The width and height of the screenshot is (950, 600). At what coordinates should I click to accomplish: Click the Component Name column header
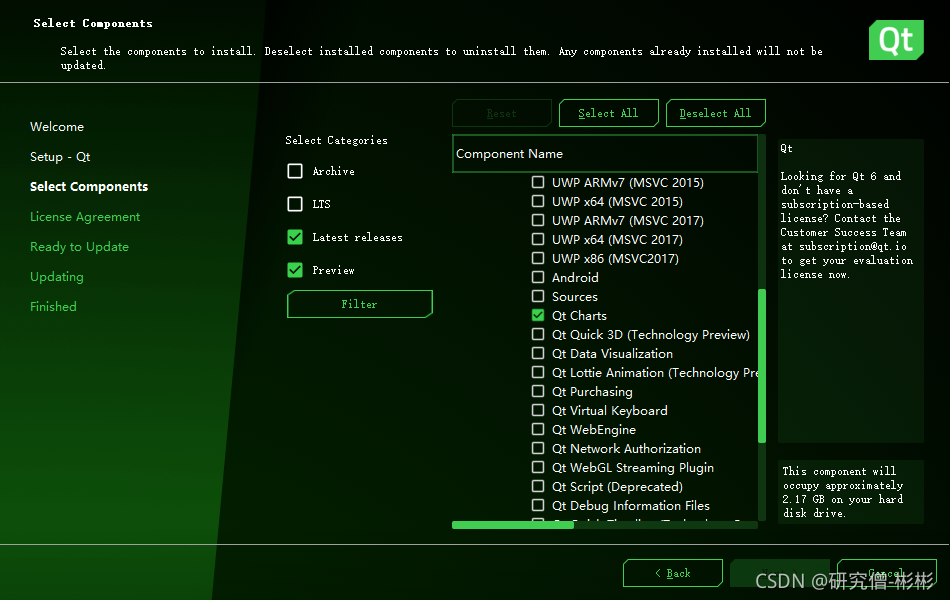coord(605,153)
